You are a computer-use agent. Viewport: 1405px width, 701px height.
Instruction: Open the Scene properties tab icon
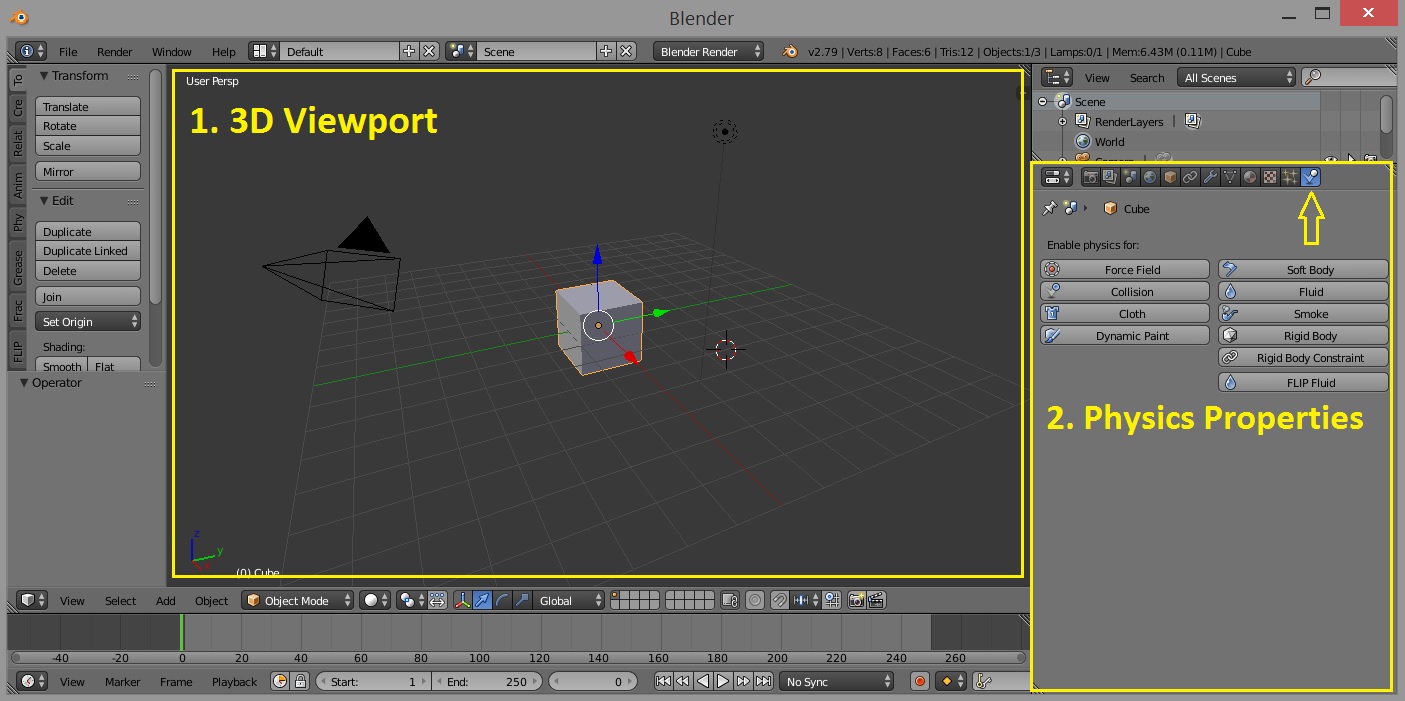point(1130,177)
